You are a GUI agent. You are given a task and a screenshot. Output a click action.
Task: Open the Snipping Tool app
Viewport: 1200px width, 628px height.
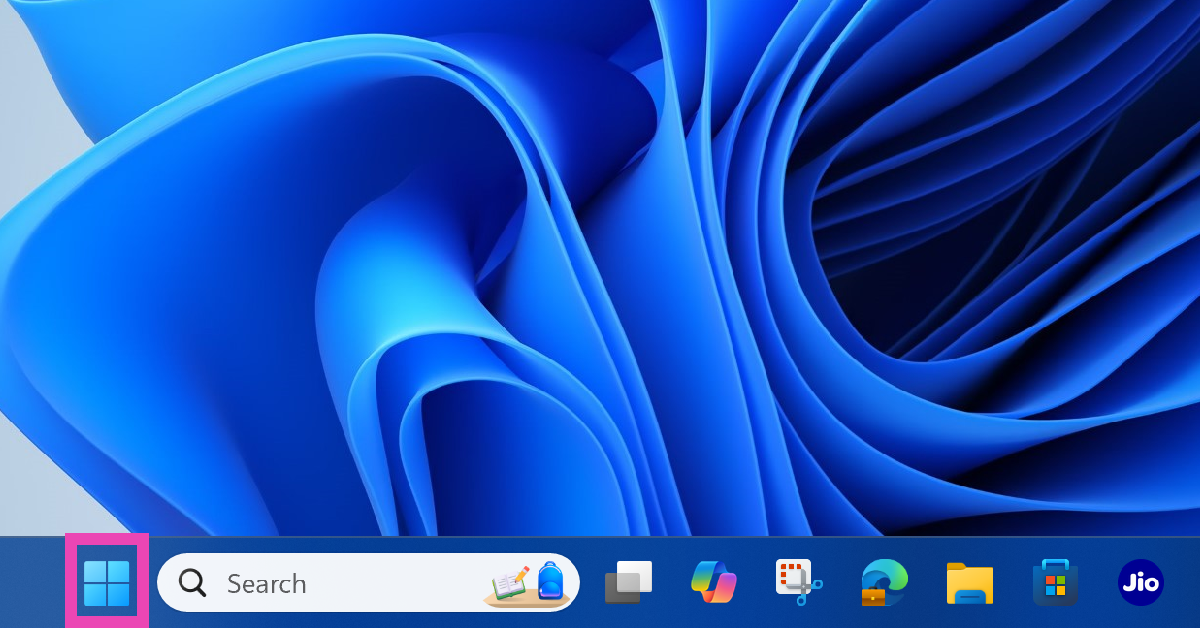click(x=798, y=582)
